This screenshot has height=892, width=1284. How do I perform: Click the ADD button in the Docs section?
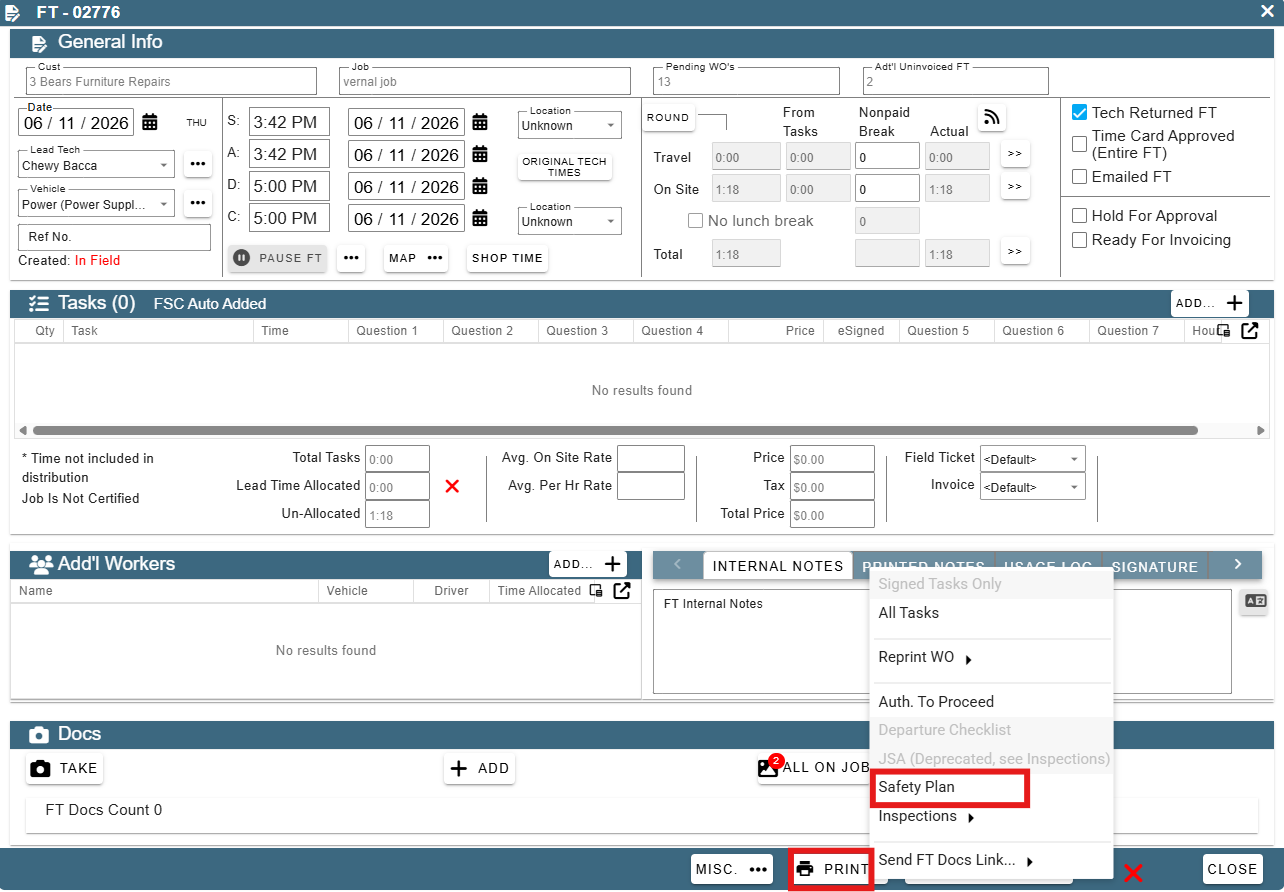tap(480, 768)
